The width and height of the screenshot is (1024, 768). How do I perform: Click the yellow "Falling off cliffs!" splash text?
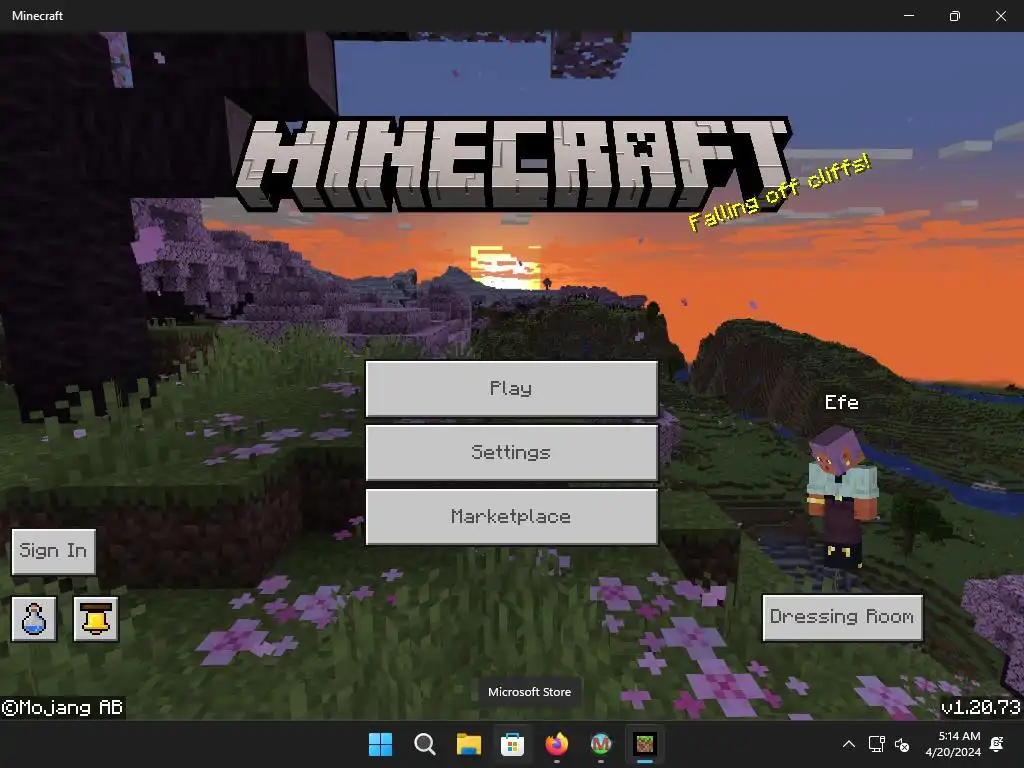pos(779,193)
